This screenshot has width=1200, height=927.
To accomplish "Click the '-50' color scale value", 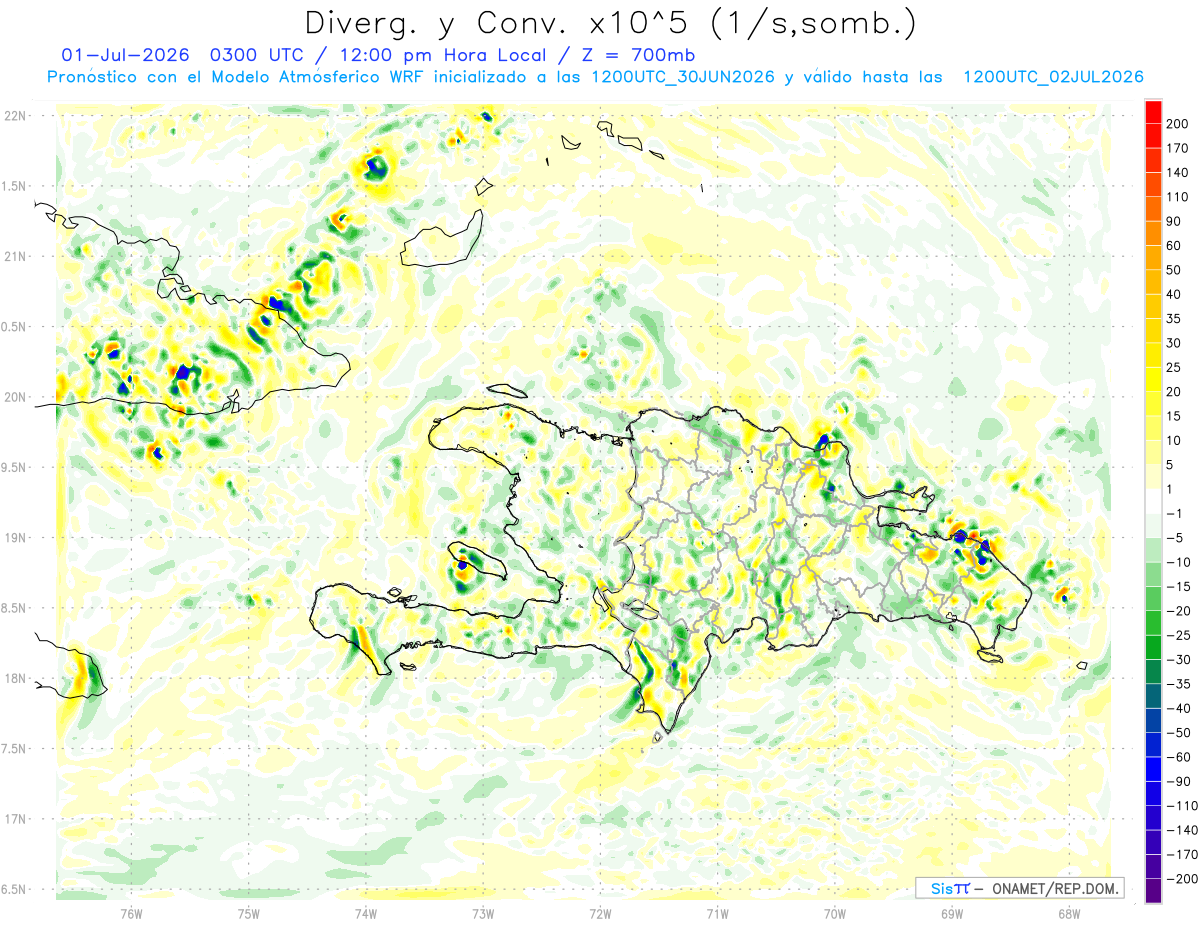I will pos(1180,732).
